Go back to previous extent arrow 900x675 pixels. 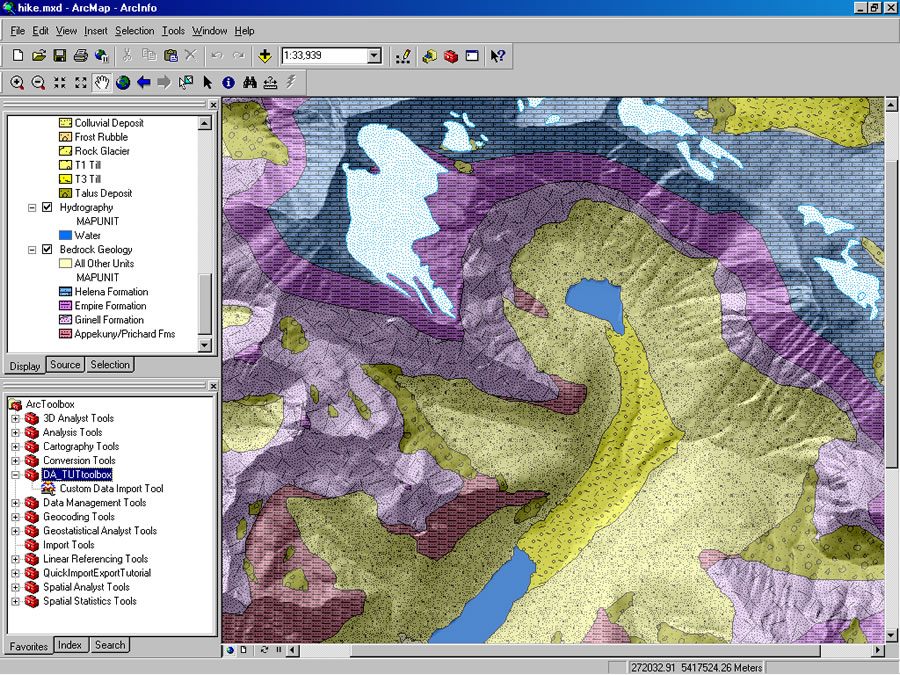tap(144, 83)
